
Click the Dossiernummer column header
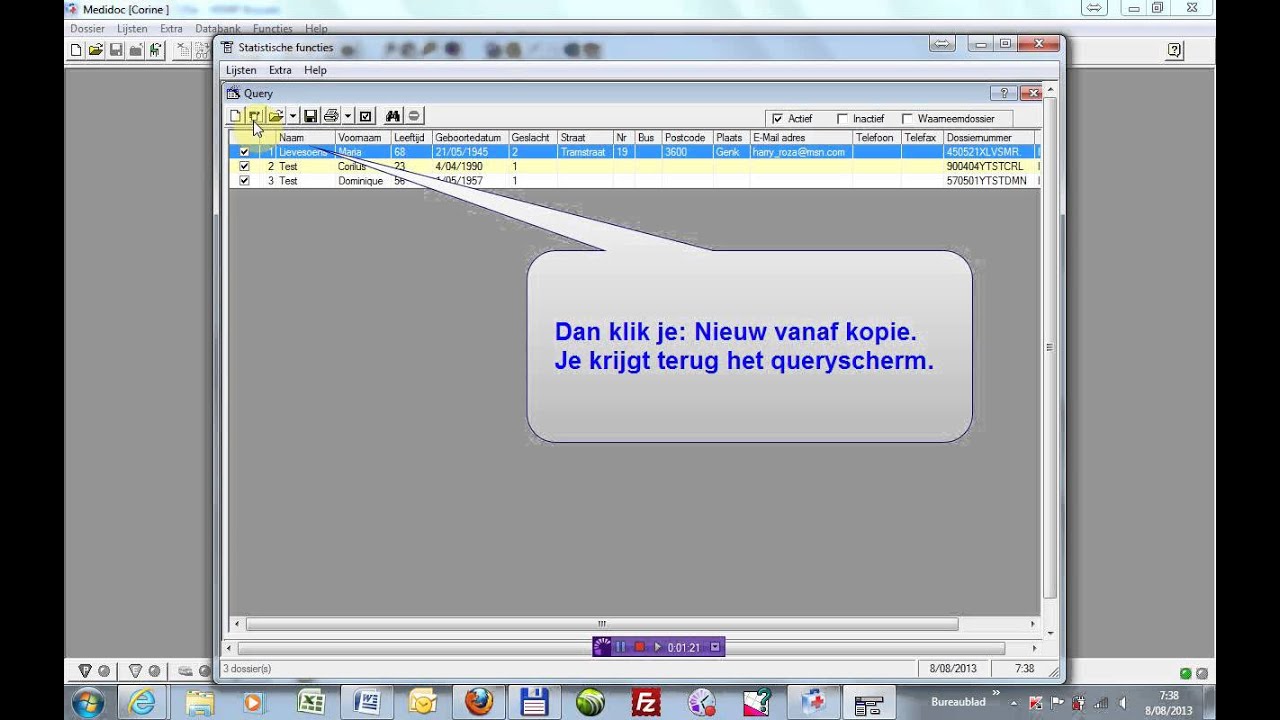point(989,138)
